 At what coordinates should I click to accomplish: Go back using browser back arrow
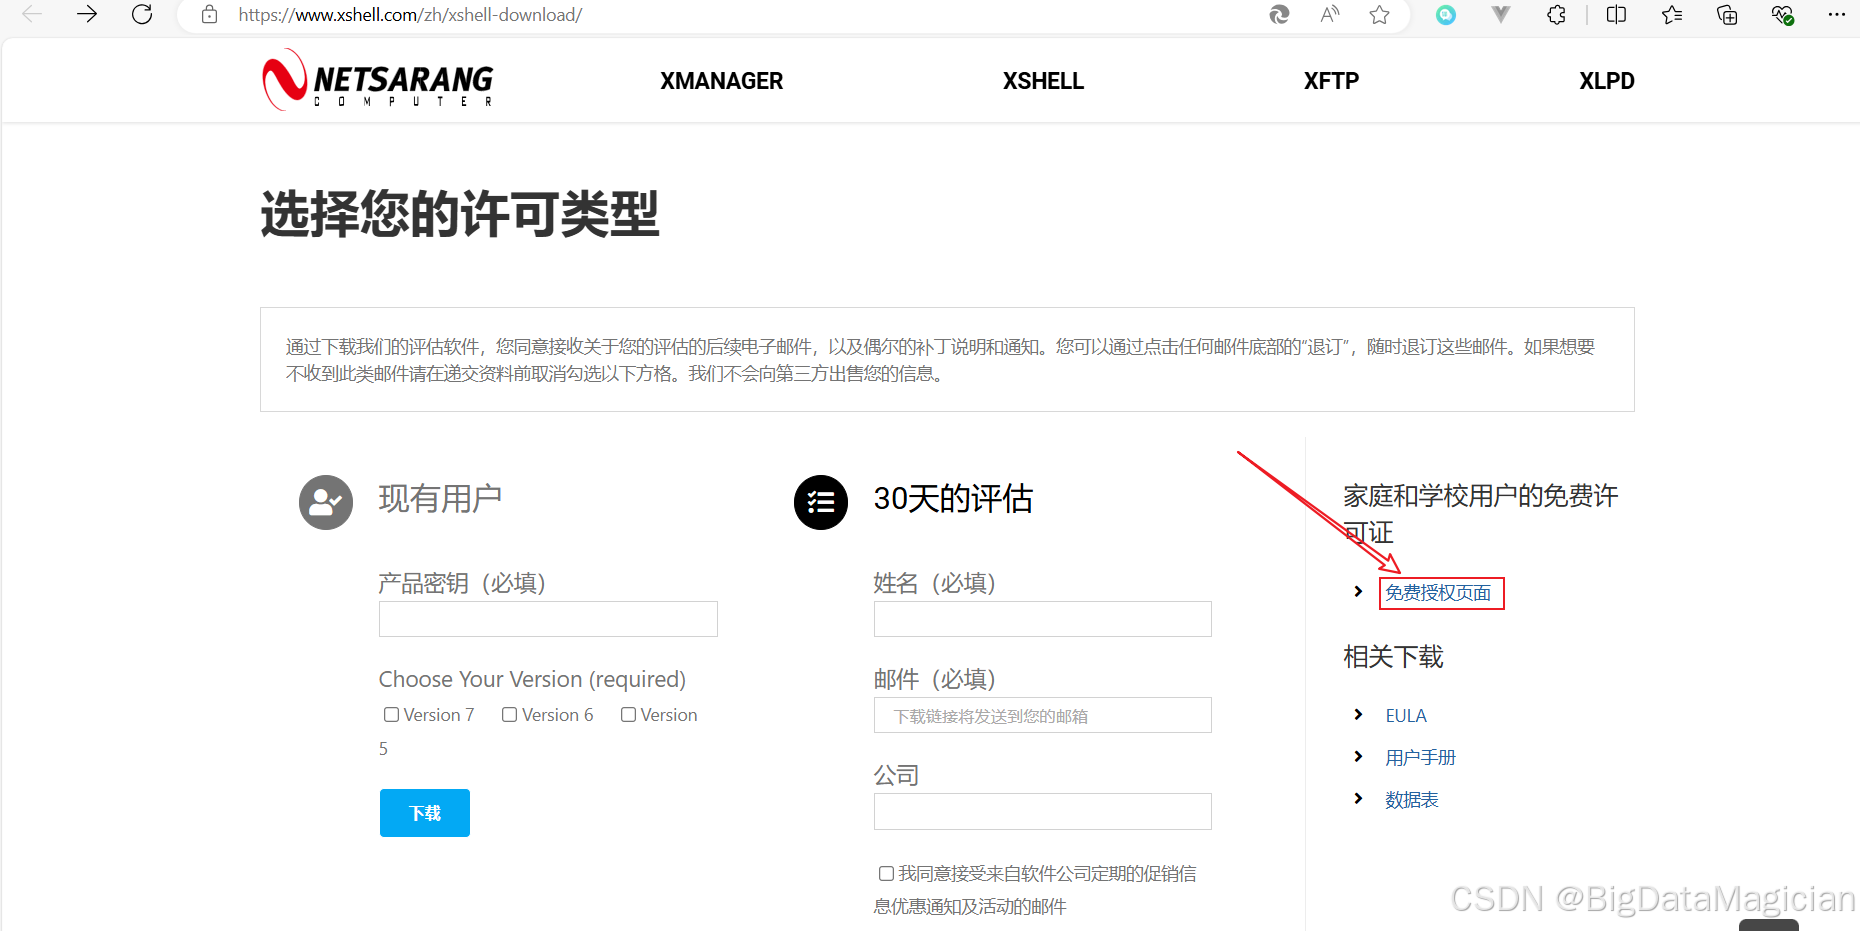32,14
